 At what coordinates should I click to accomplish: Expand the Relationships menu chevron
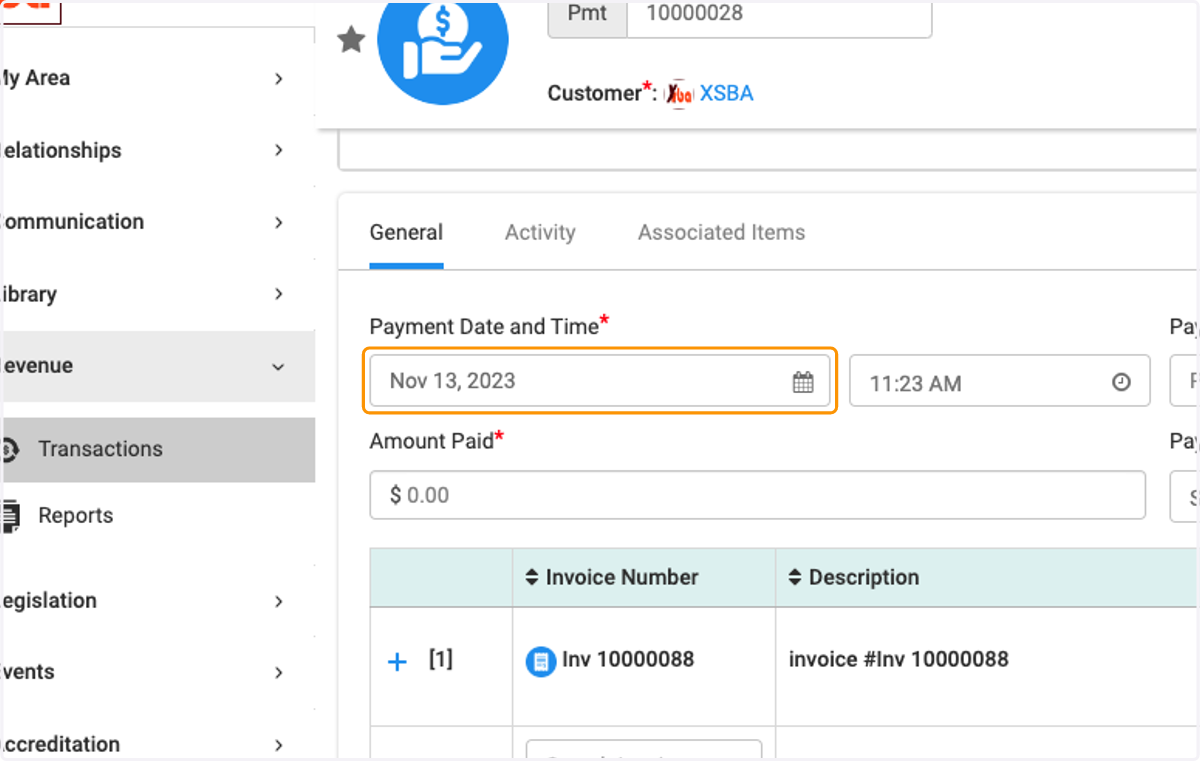point(279,150)
